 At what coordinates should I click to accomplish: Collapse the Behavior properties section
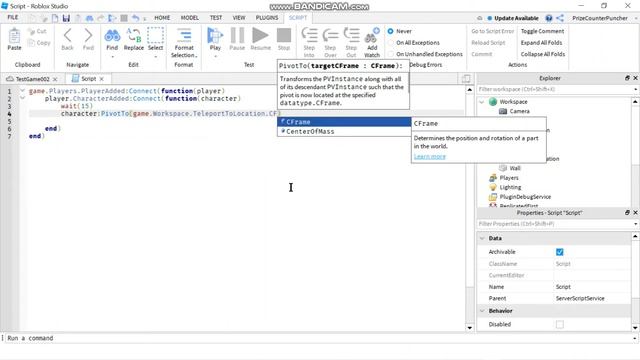tap(482, 311)
